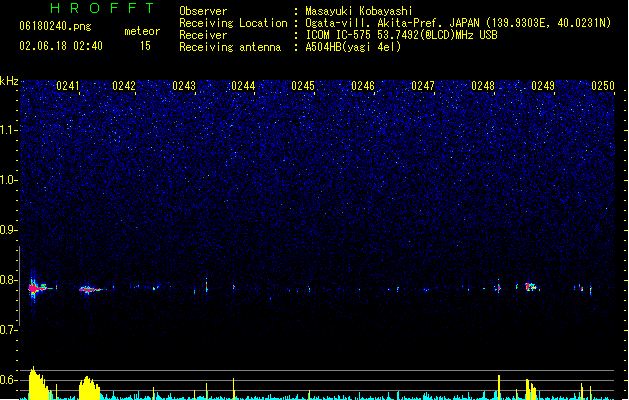Click the 0241 time marker

[68, 86]
